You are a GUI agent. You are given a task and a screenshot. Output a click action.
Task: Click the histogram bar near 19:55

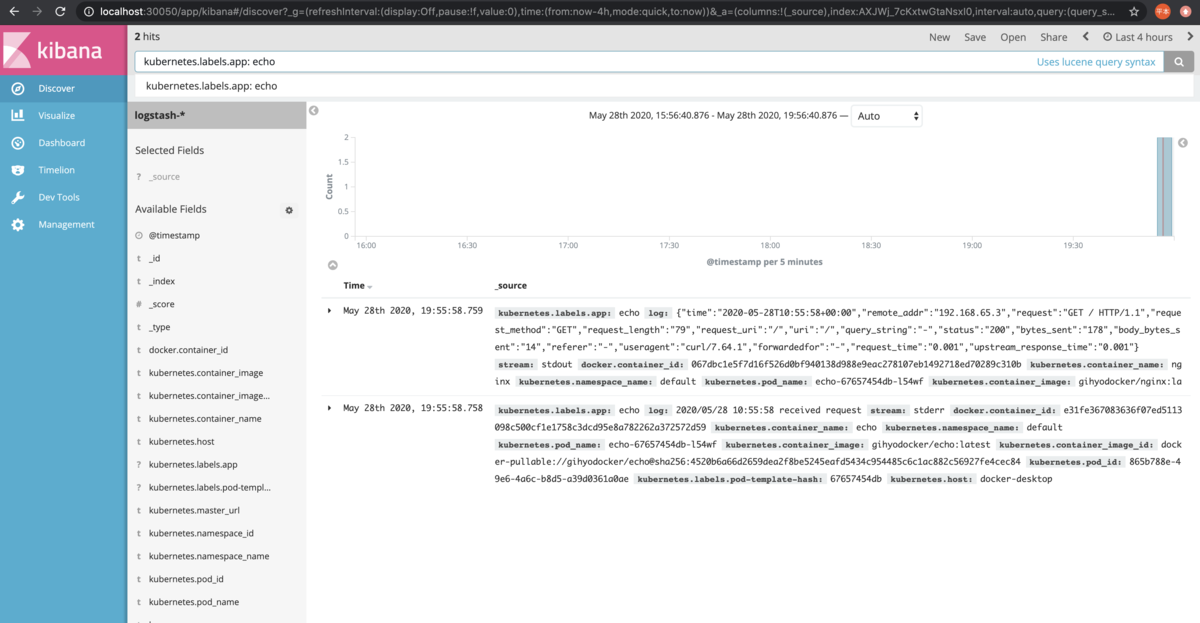point(1164,187)
